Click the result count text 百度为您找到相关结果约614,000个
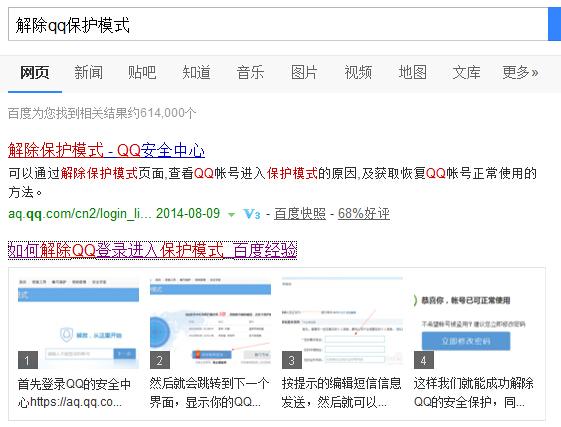Viewport: 561px width, 427px height. 102,113
